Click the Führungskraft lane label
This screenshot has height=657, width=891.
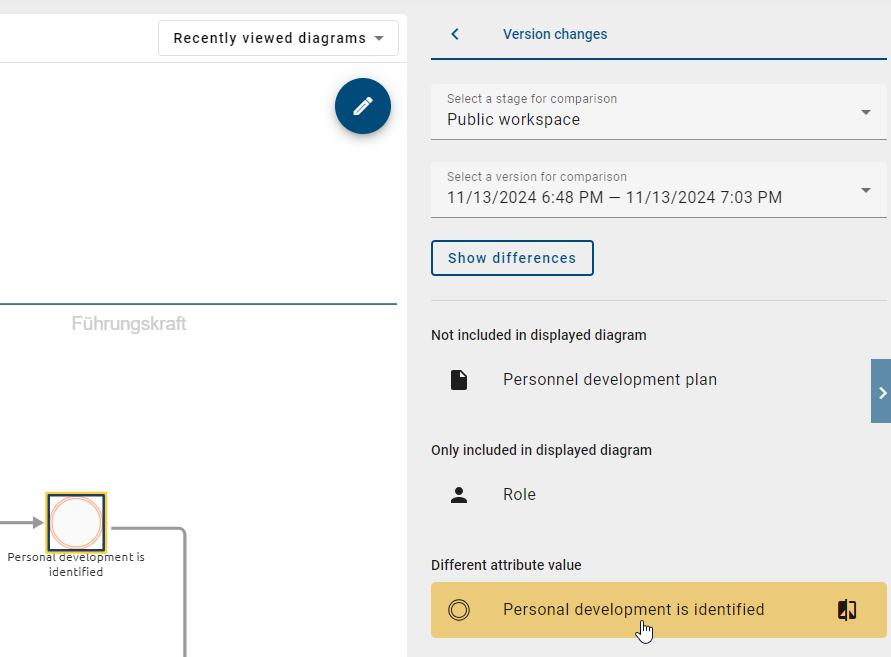click(x=128, y=323)
